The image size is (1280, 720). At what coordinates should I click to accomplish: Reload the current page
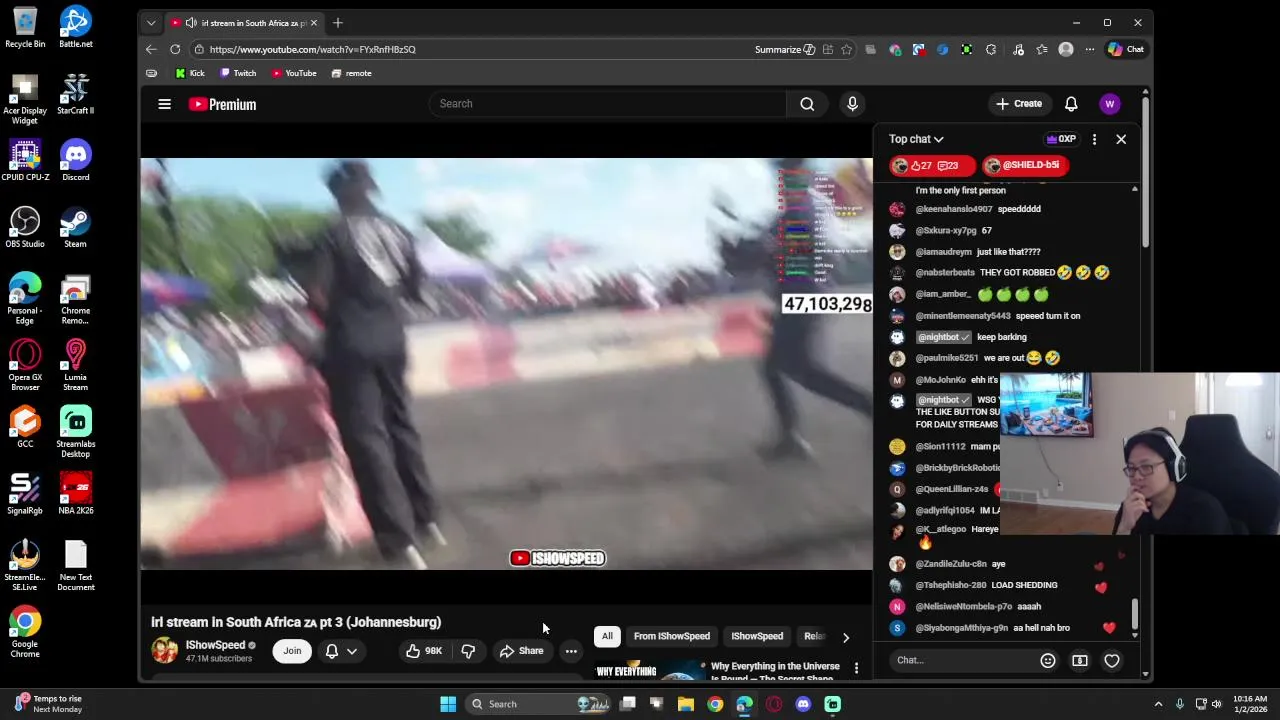coord(175,49)
